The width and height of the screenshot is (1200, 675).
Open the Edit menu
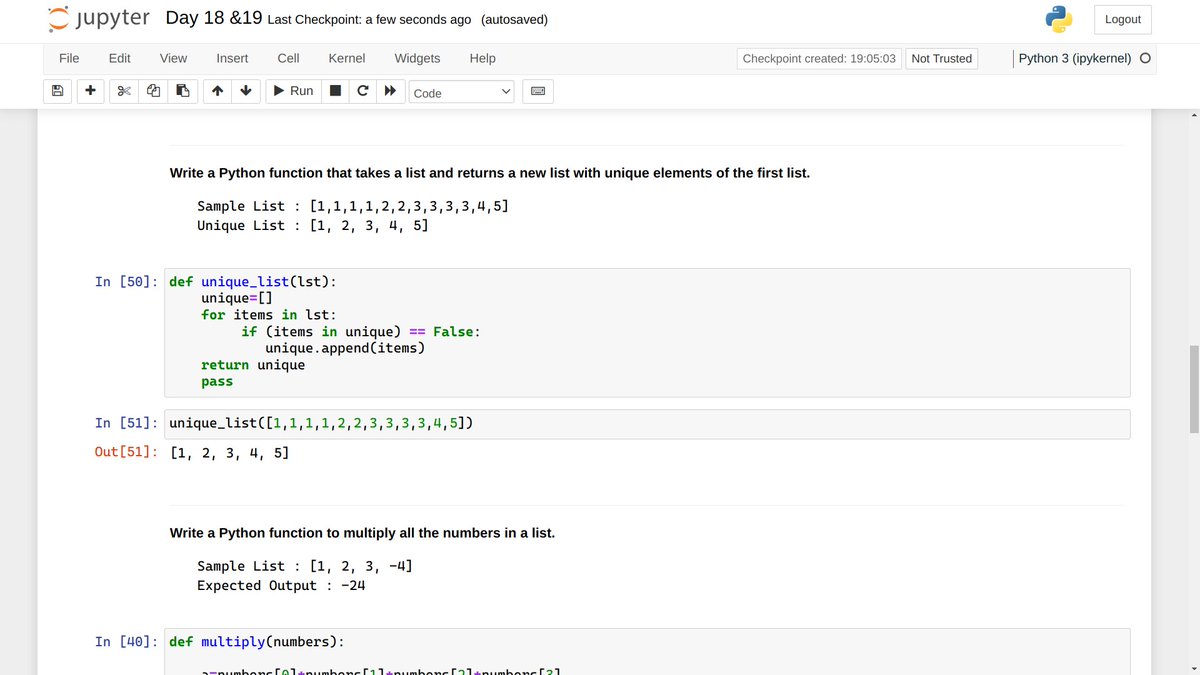coord(120,58)
